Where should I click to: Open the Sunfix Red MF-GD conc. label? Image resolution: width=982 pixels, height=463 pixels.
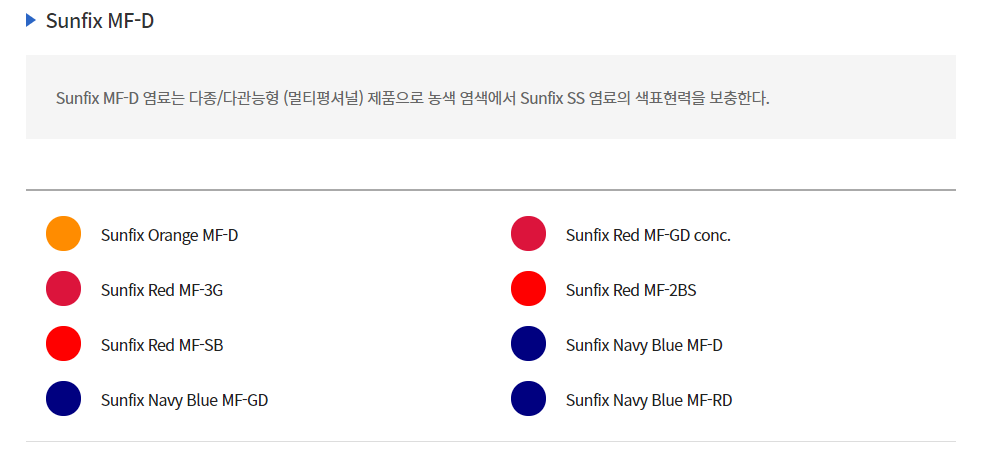pyautogui.click(x=648, y=236)
